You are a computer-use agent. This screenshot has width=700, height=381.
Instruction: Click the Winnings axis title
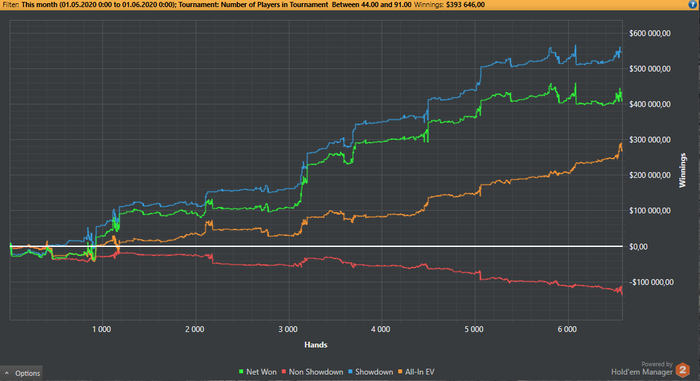682,170
